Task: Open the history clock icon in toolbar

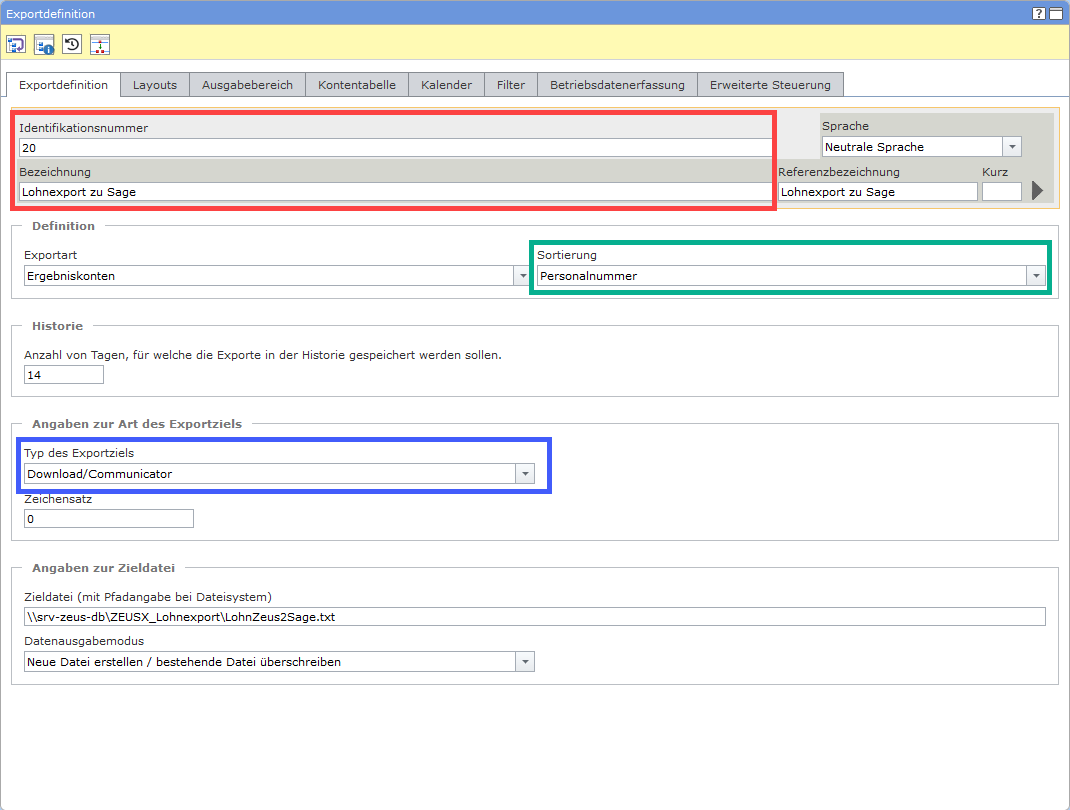Action: 72,44
